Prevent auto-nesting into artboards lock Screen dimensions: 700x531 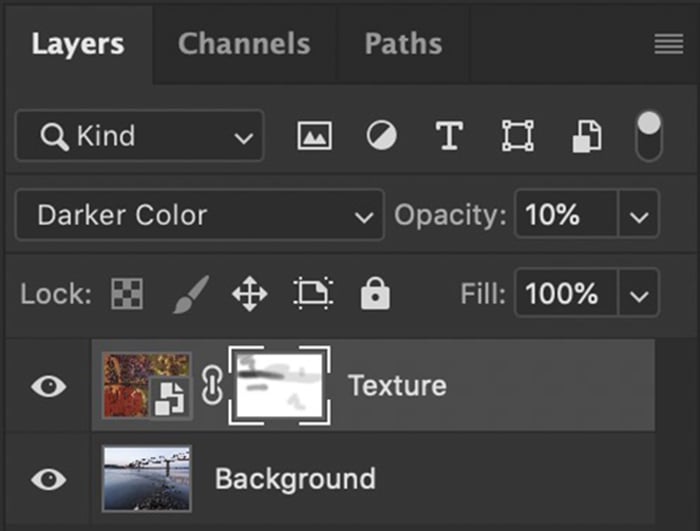(313, 293)
